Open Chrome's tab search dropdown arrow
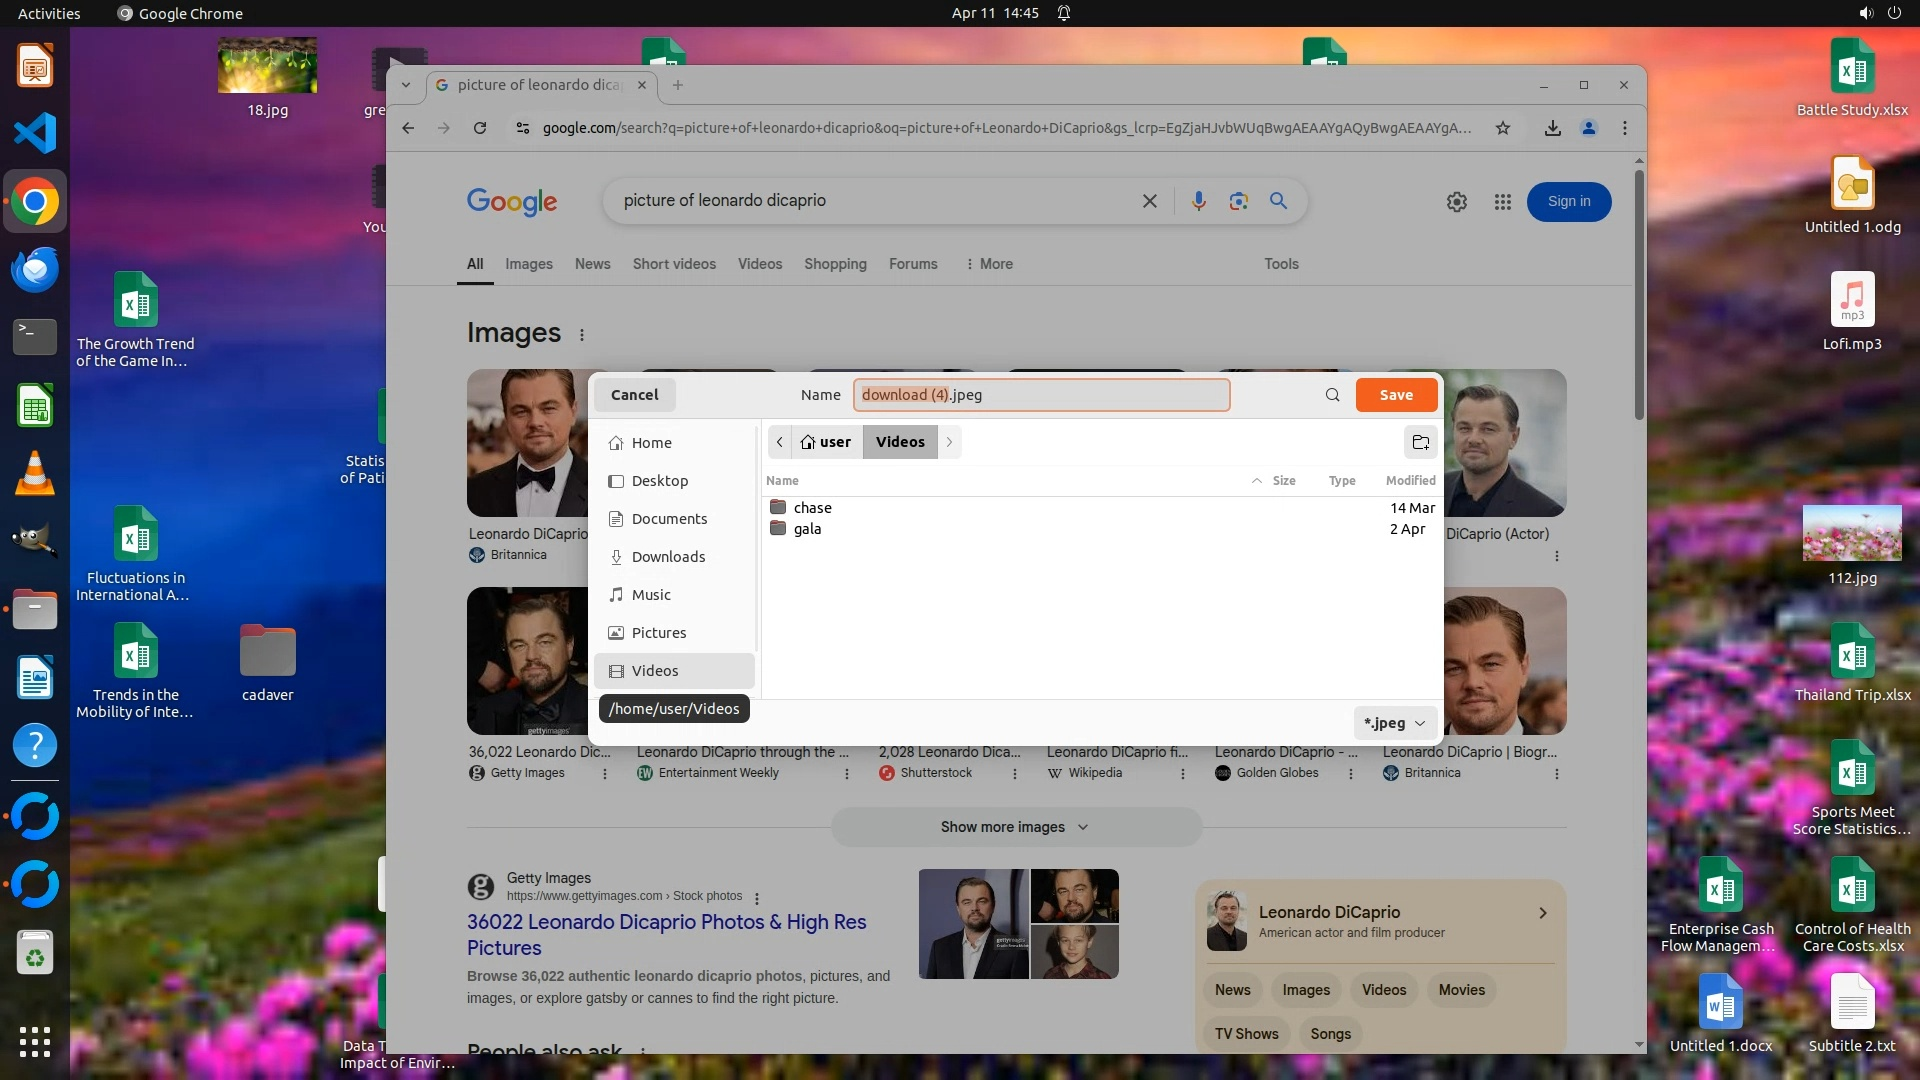 (406, 85)
